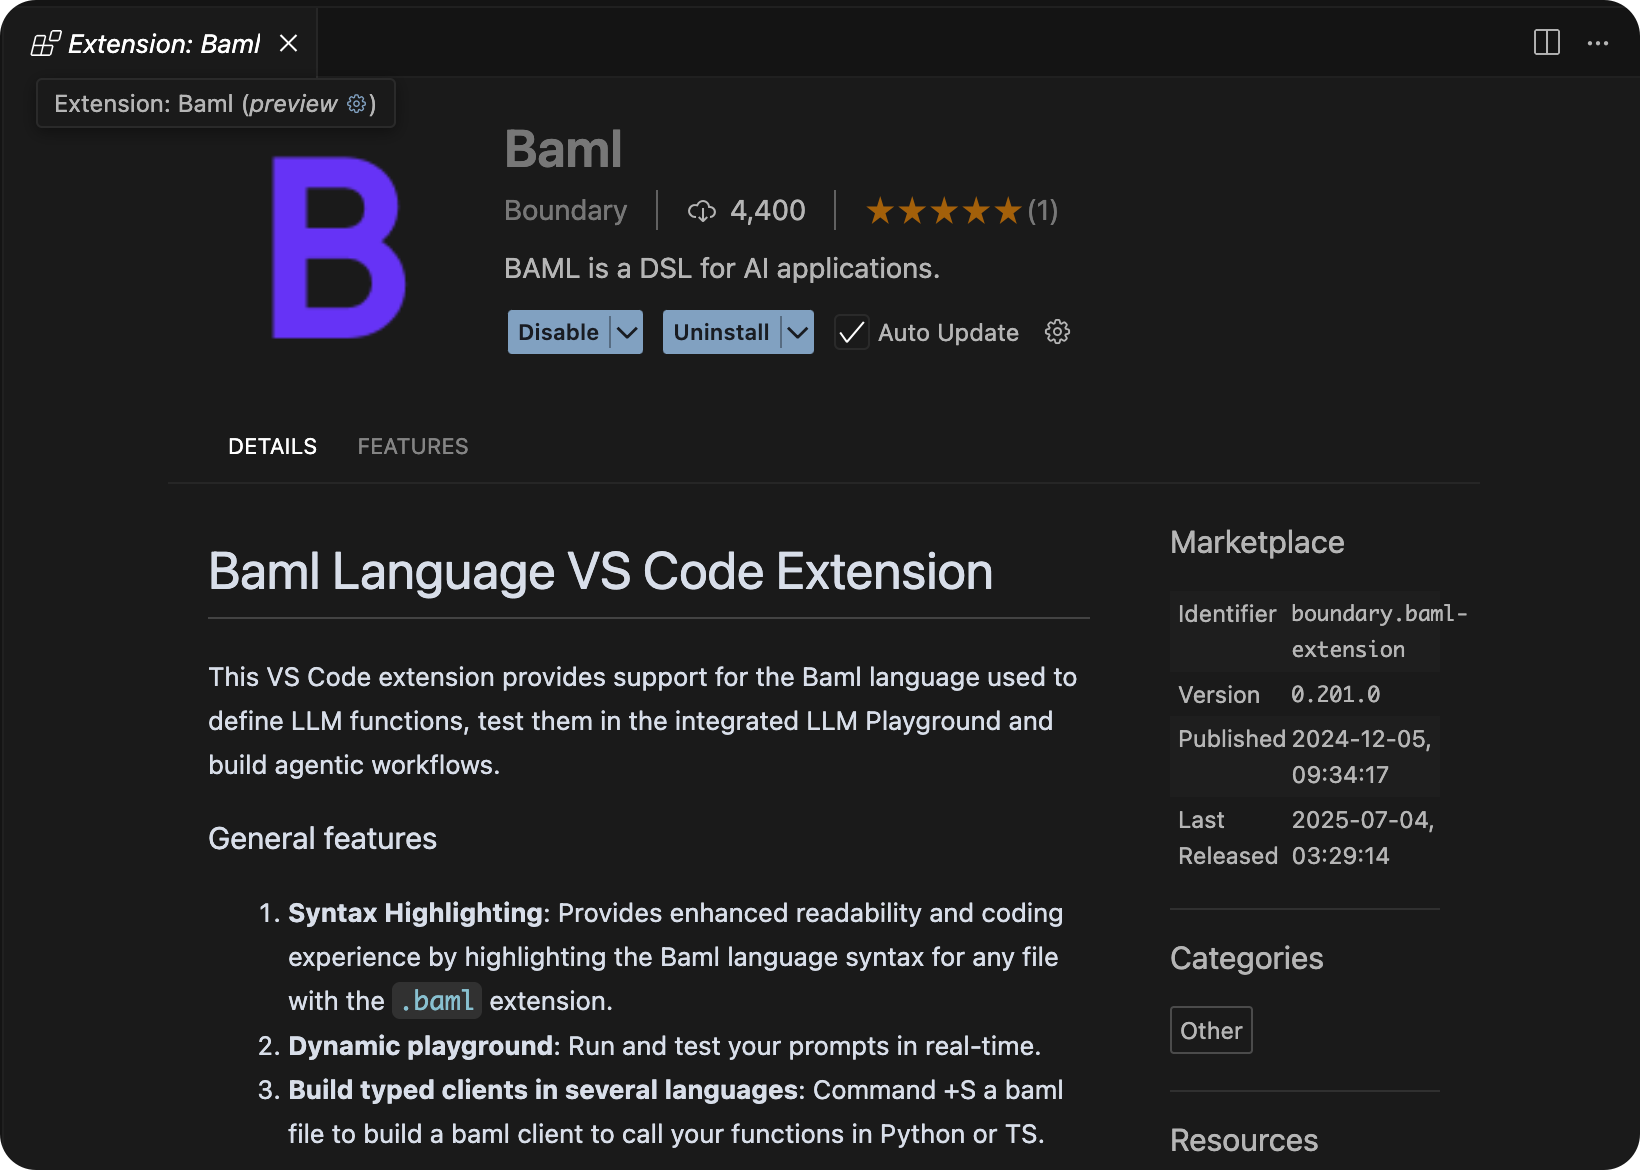Click the Uninstall button
Viewport: 1640px width, 1170px height.
(x=721, y=332)
